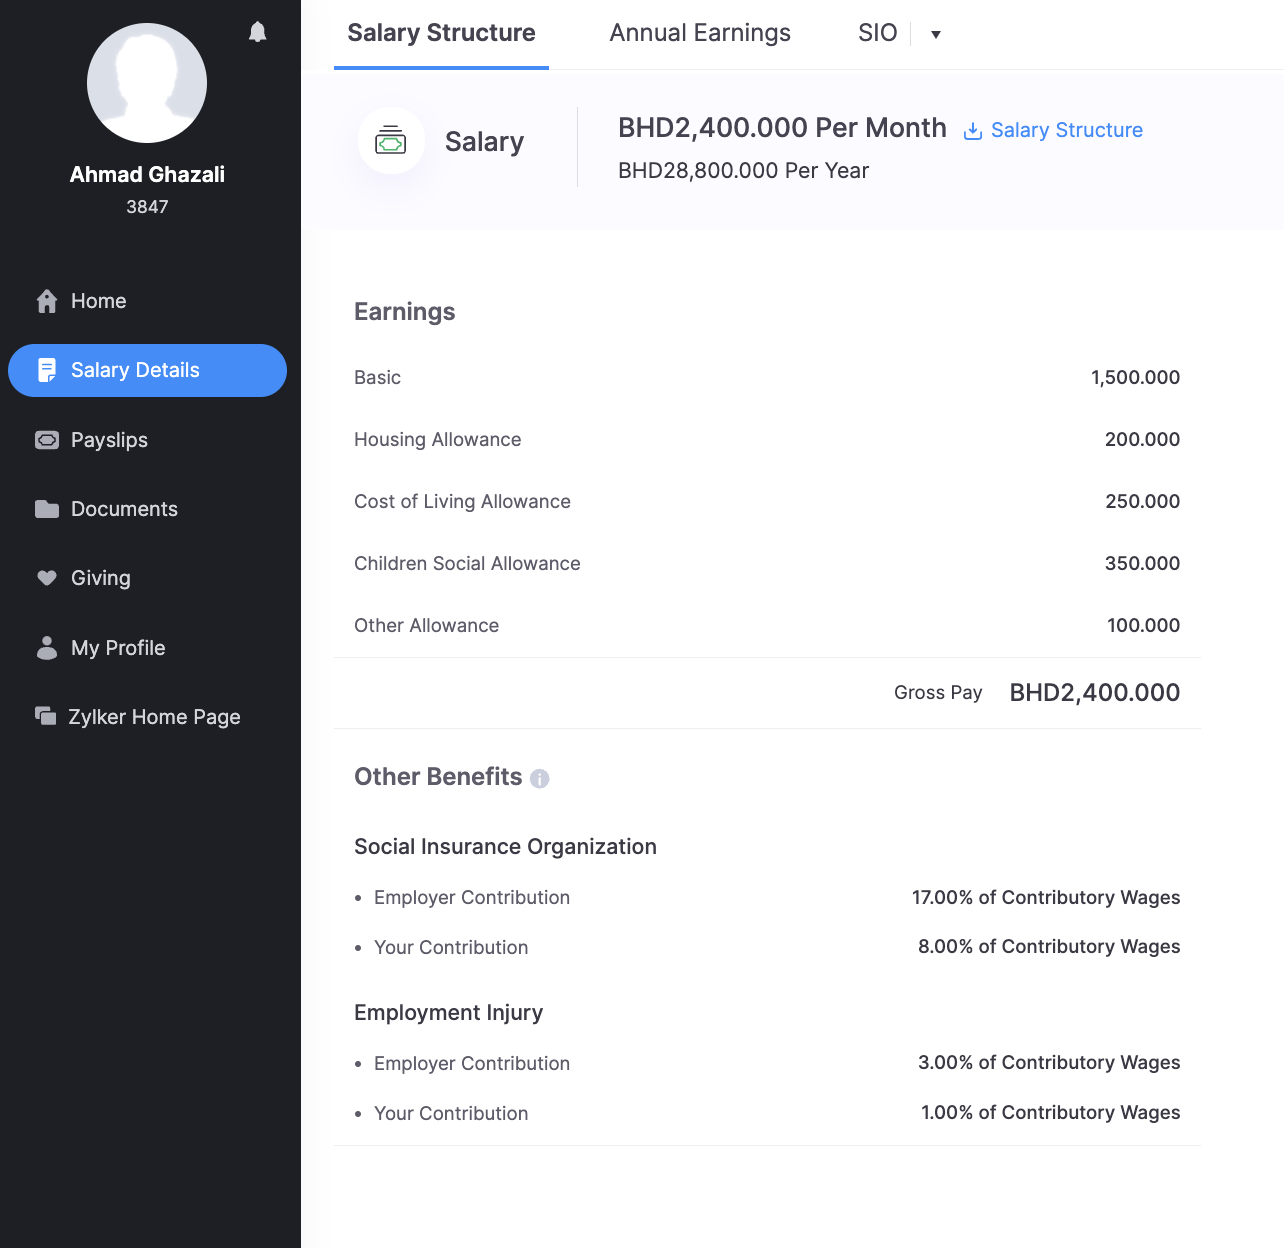Go to Payslips page
This screenshot has width=1284, height=1248.
pos(109,440)
